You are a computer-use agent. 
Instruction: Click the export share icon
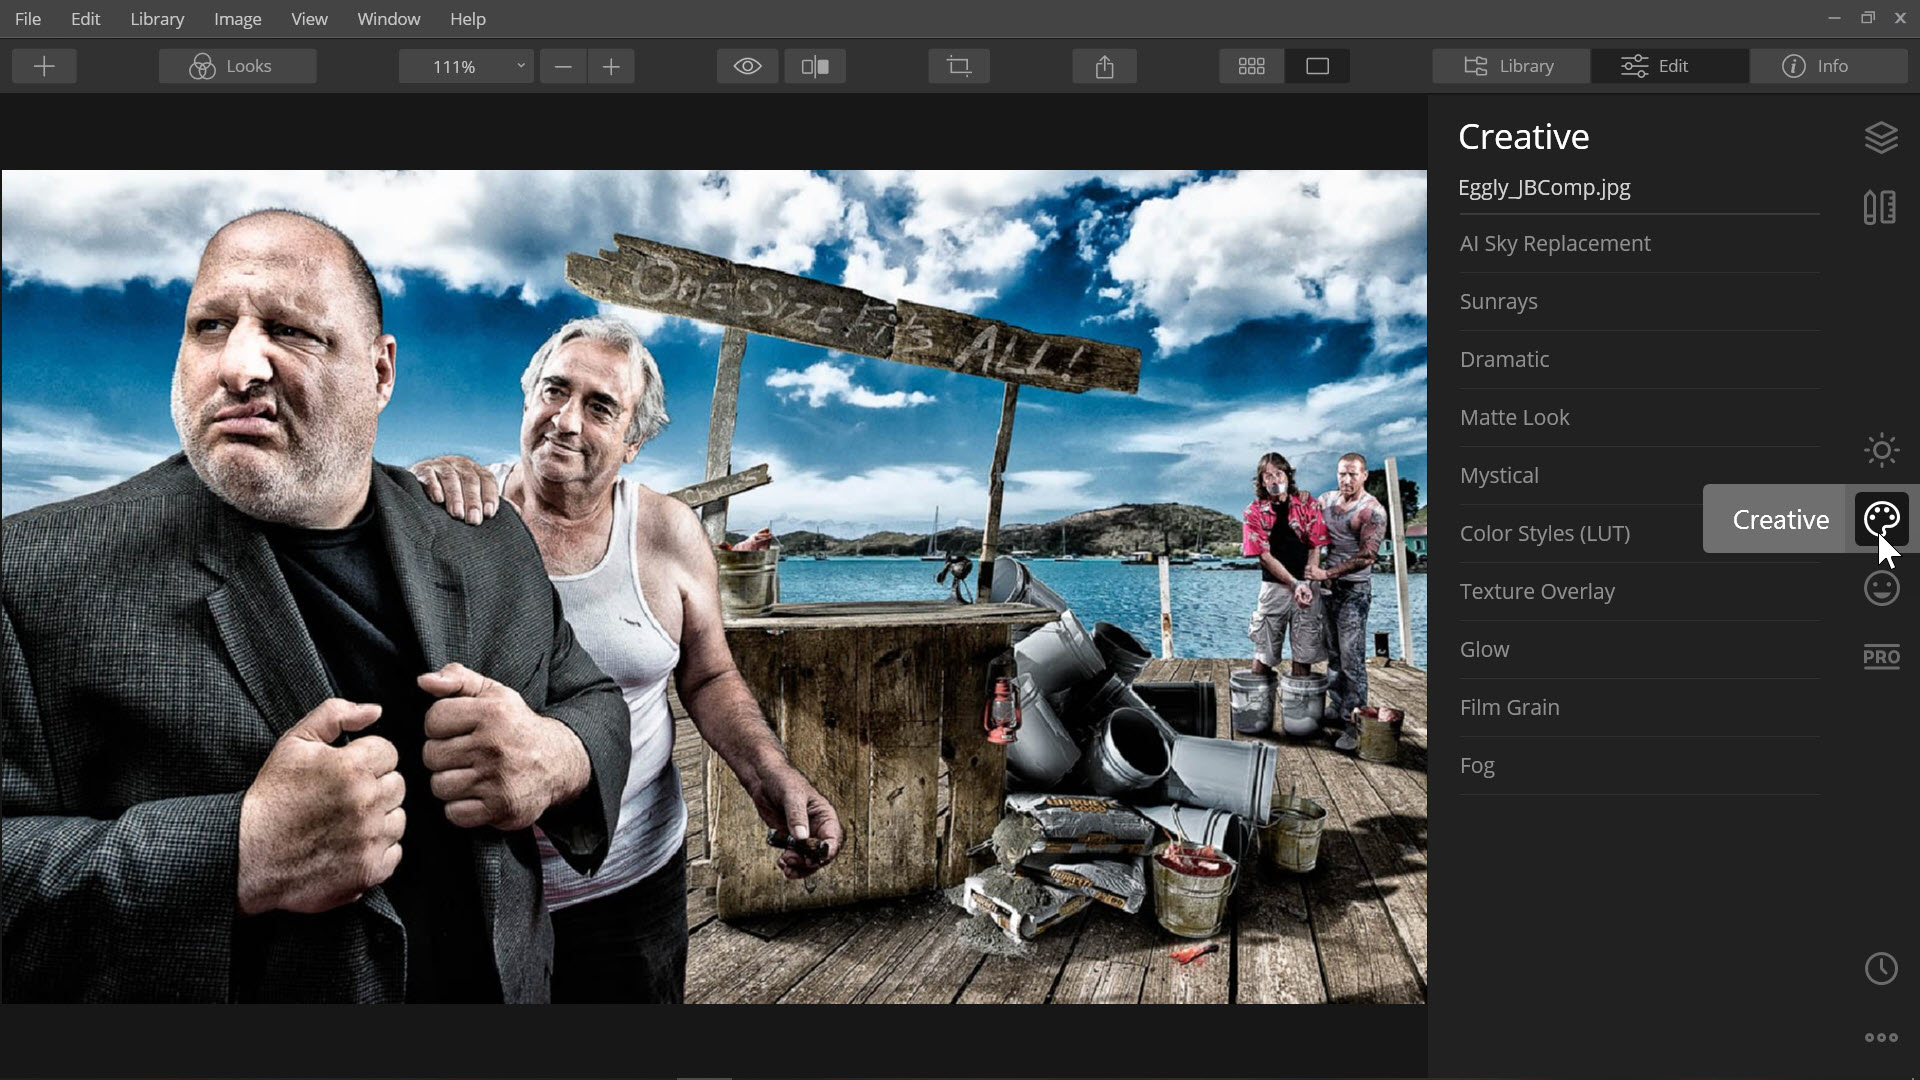(1104, 66)
